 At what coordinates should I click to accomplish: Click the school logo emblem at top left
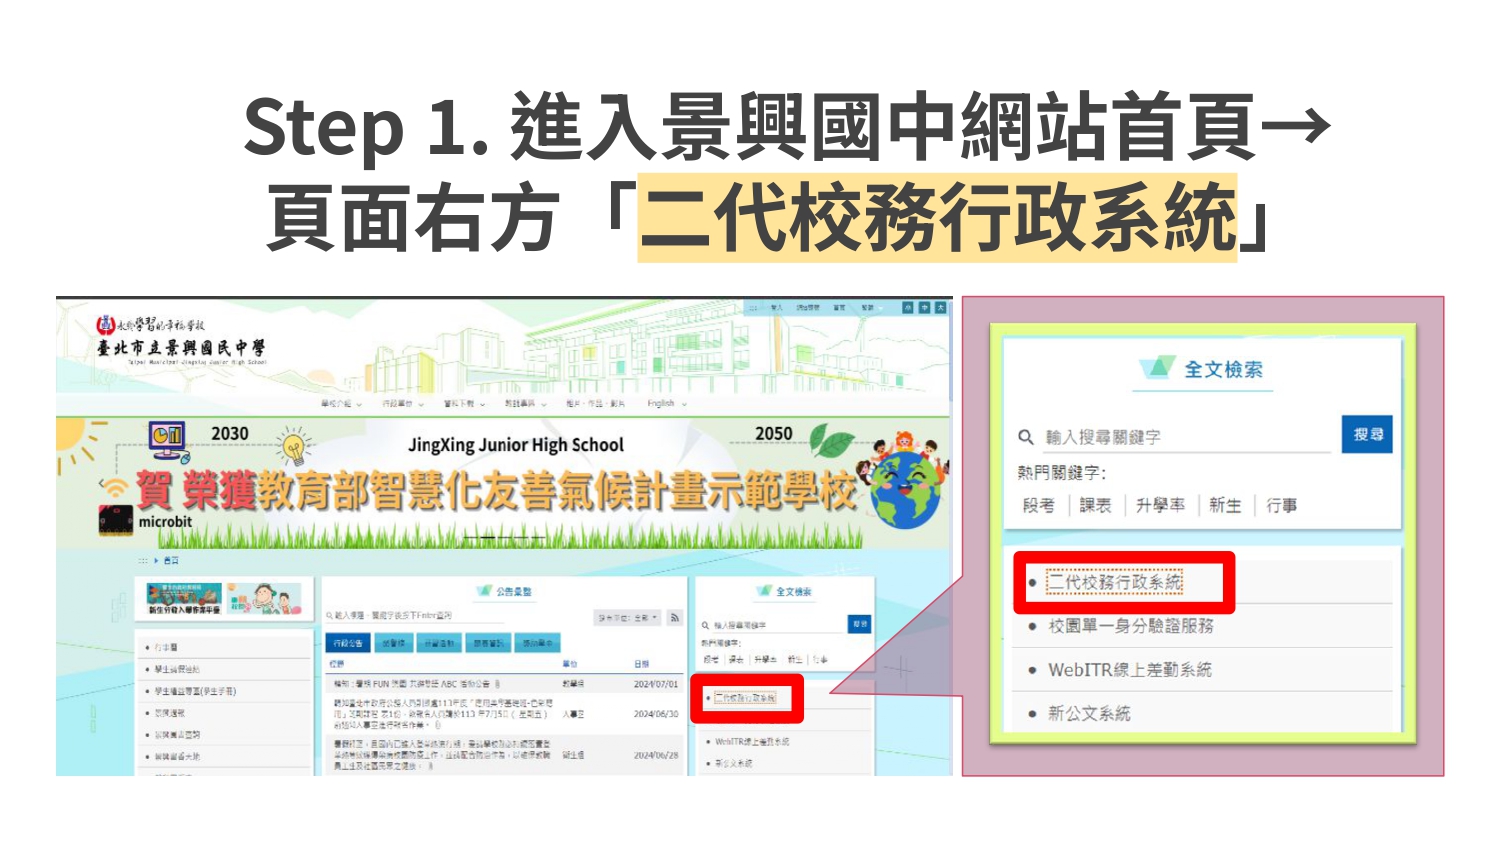tap(105, 325)
